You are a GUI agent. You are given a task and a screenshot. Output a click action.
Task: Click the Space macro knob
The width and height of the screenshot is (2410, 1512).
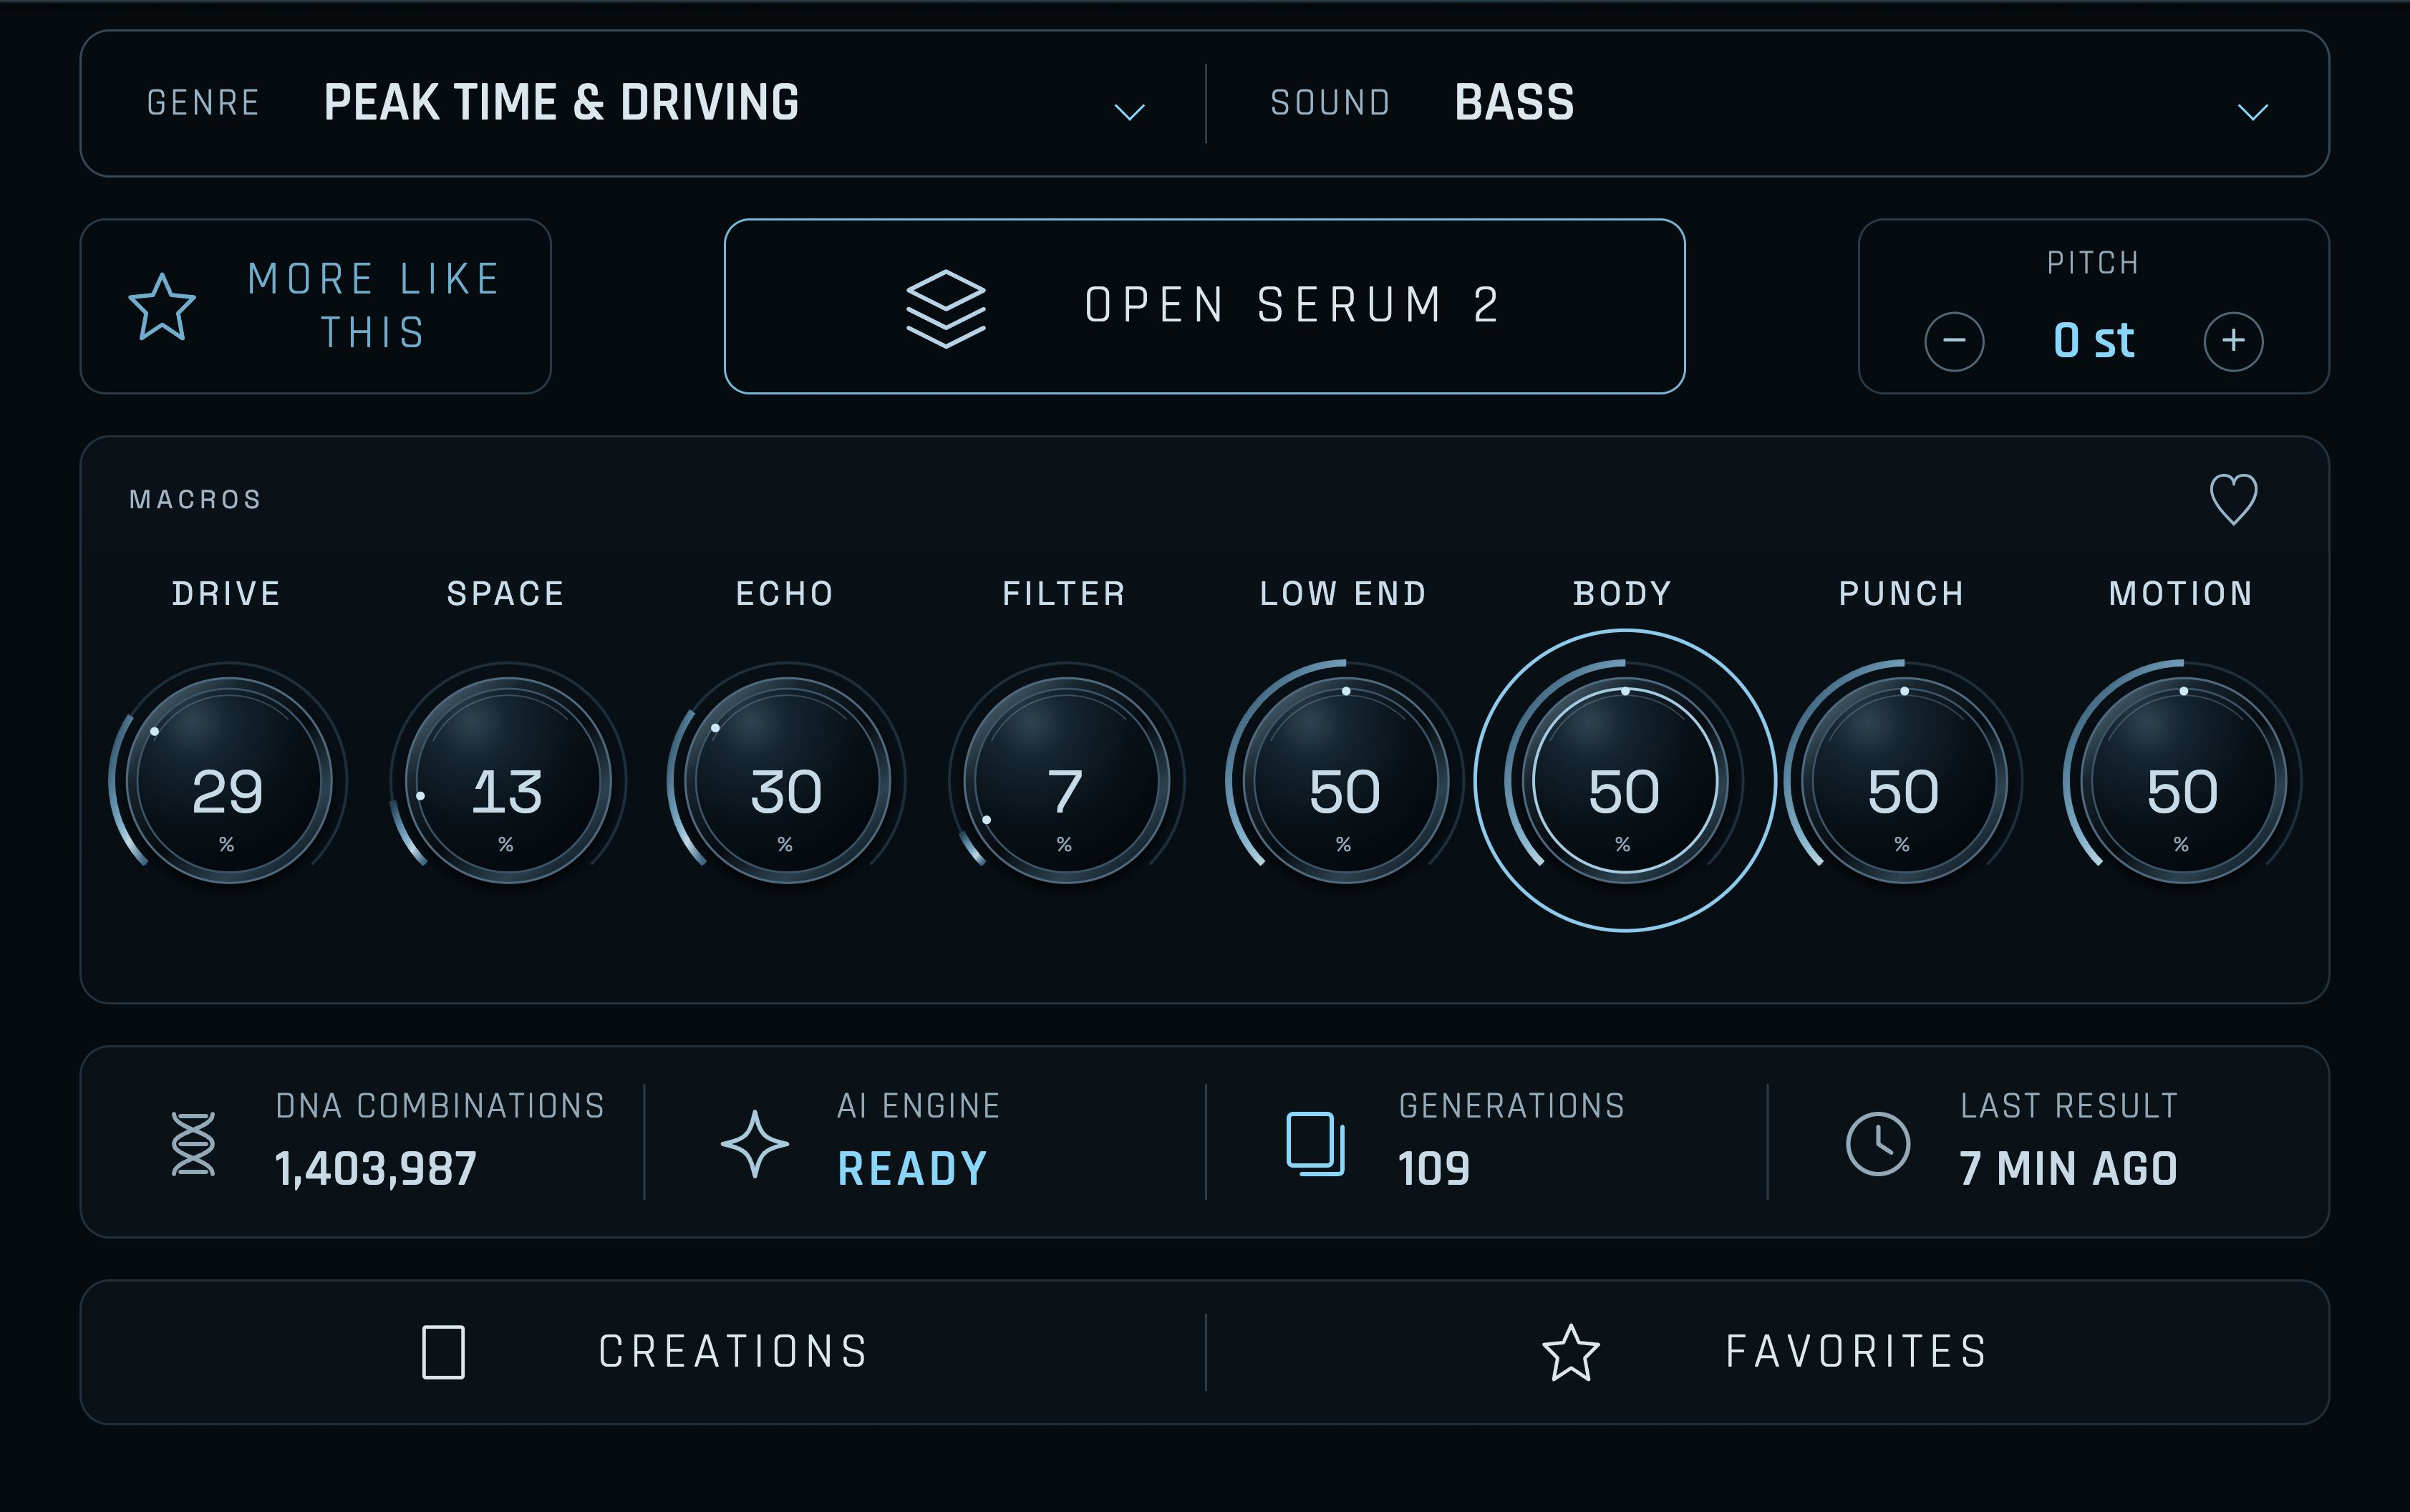(x=507, y=780)
